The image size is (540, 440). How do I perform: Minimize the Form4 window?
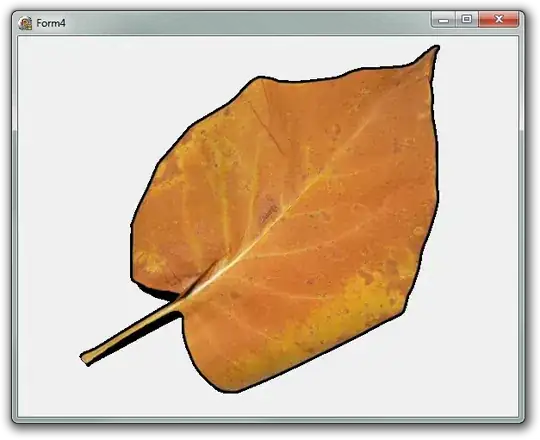[x=444, y=19]
